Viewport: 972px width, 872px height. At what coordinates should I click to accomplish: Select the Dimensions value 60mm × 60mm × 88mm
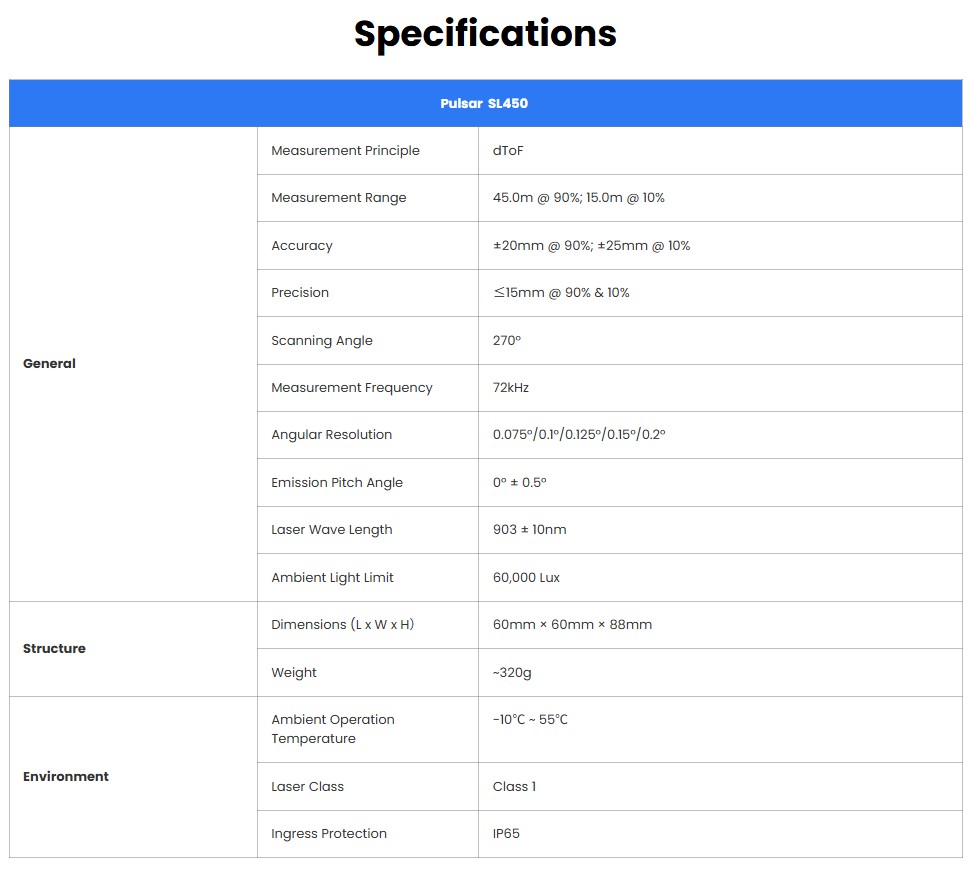pos(572,625)
